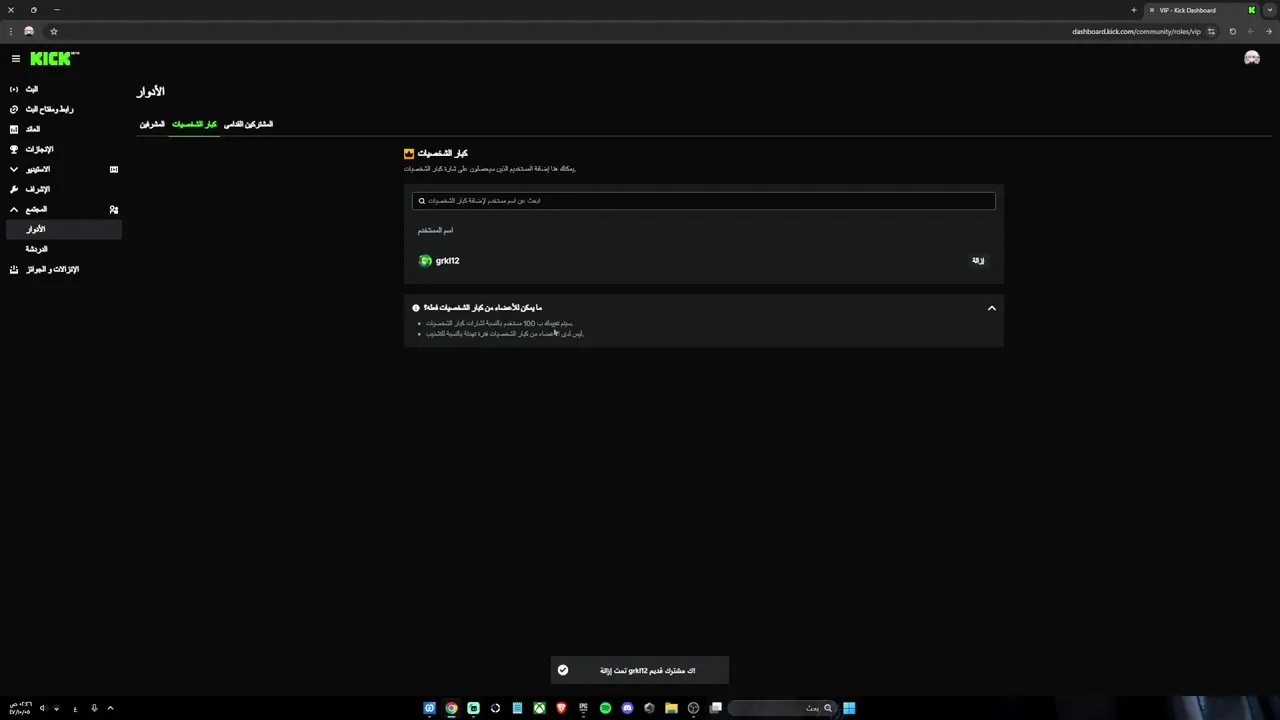Click the Windows taskbar search box
The width and height of the screenshot is (1280, 720).
point(784,708)
